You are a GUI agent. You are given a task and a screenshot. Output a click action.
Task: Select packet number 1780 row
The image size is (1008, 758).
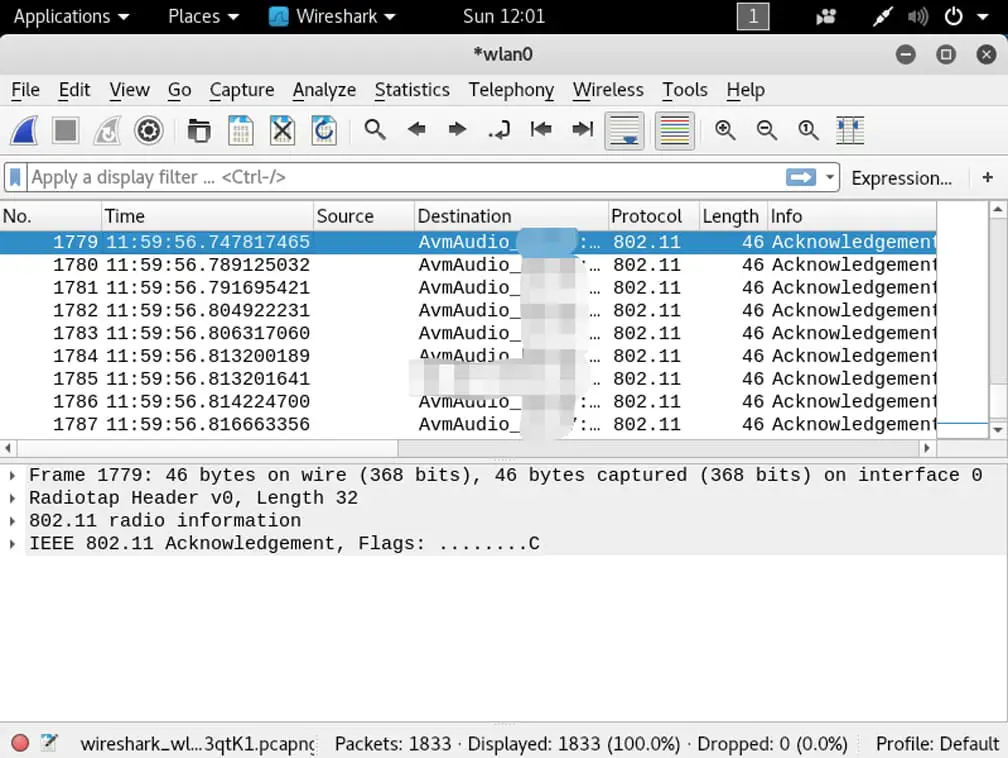coord(468,265)
